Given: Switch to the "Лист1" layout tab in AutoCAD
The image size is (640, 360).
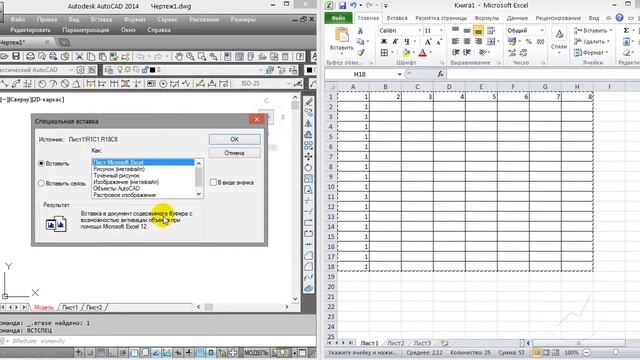Looking at the screenshot, I should (70, 307).
